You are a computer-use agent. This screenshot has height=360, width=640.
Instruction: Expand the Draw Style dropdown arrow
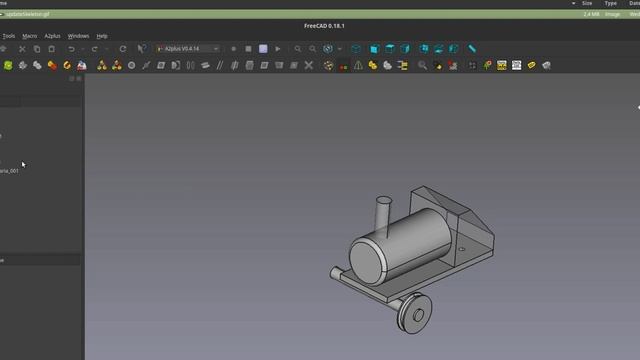pos(340,49)
